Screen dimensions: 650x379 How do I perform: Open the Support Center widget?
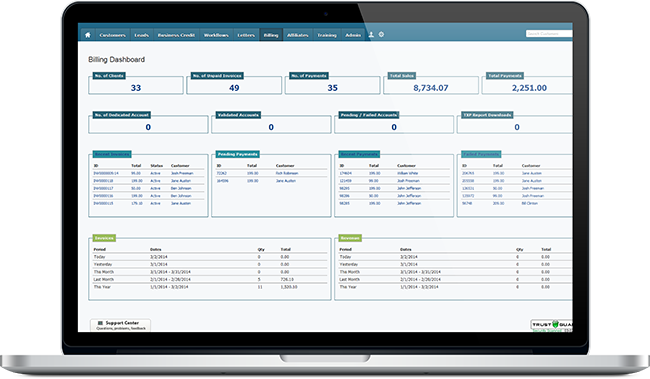[121, 325]
